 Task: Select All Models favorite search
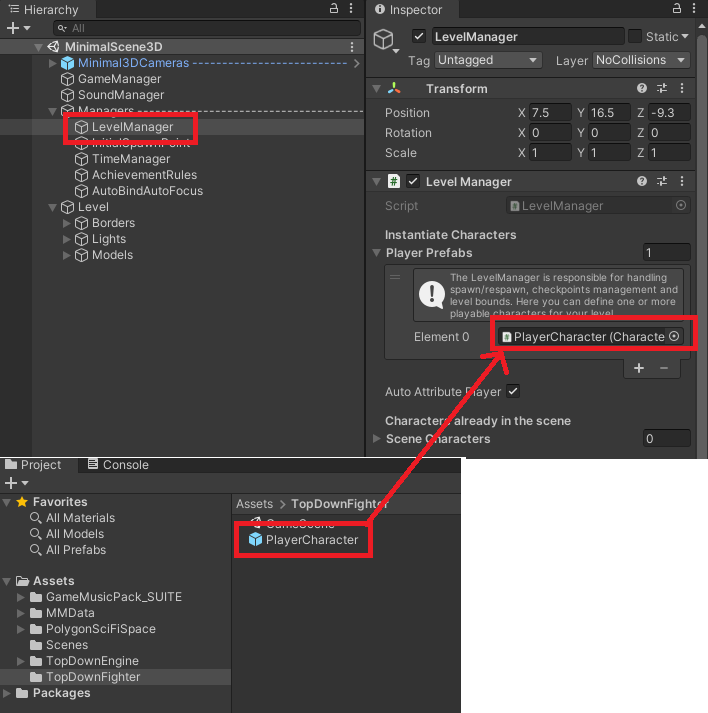point(67,534)
